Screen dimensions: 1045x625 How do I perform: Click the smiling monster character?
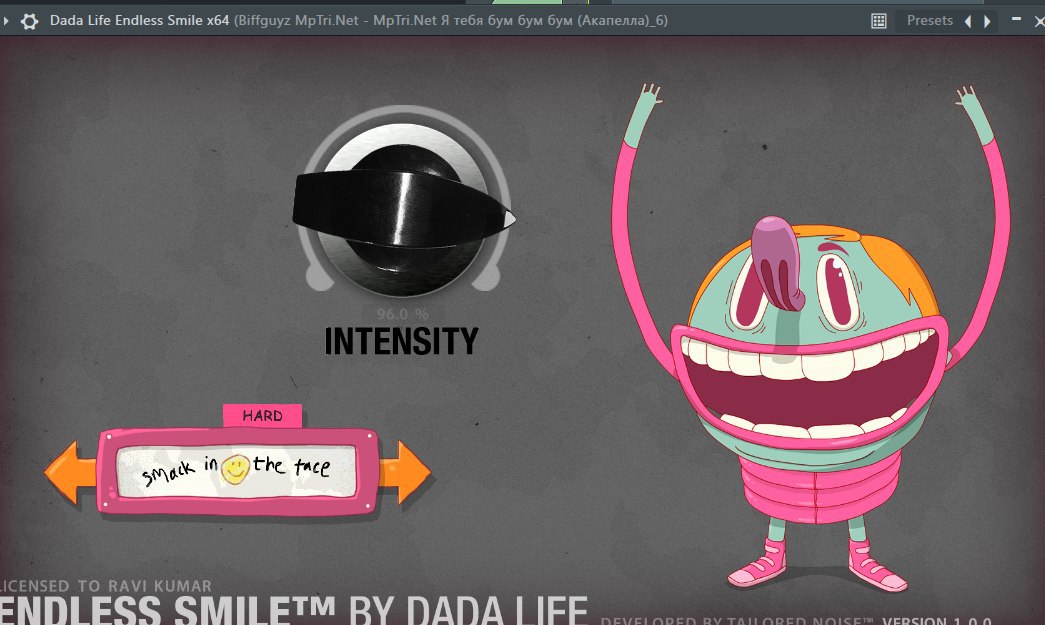810,338
